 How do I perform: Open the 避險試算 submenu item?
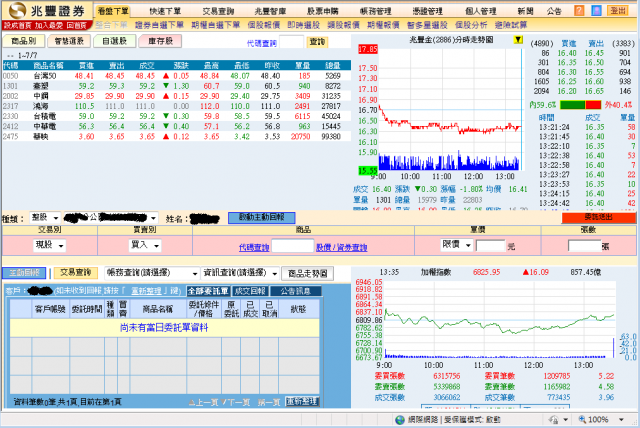pos(511,25)
